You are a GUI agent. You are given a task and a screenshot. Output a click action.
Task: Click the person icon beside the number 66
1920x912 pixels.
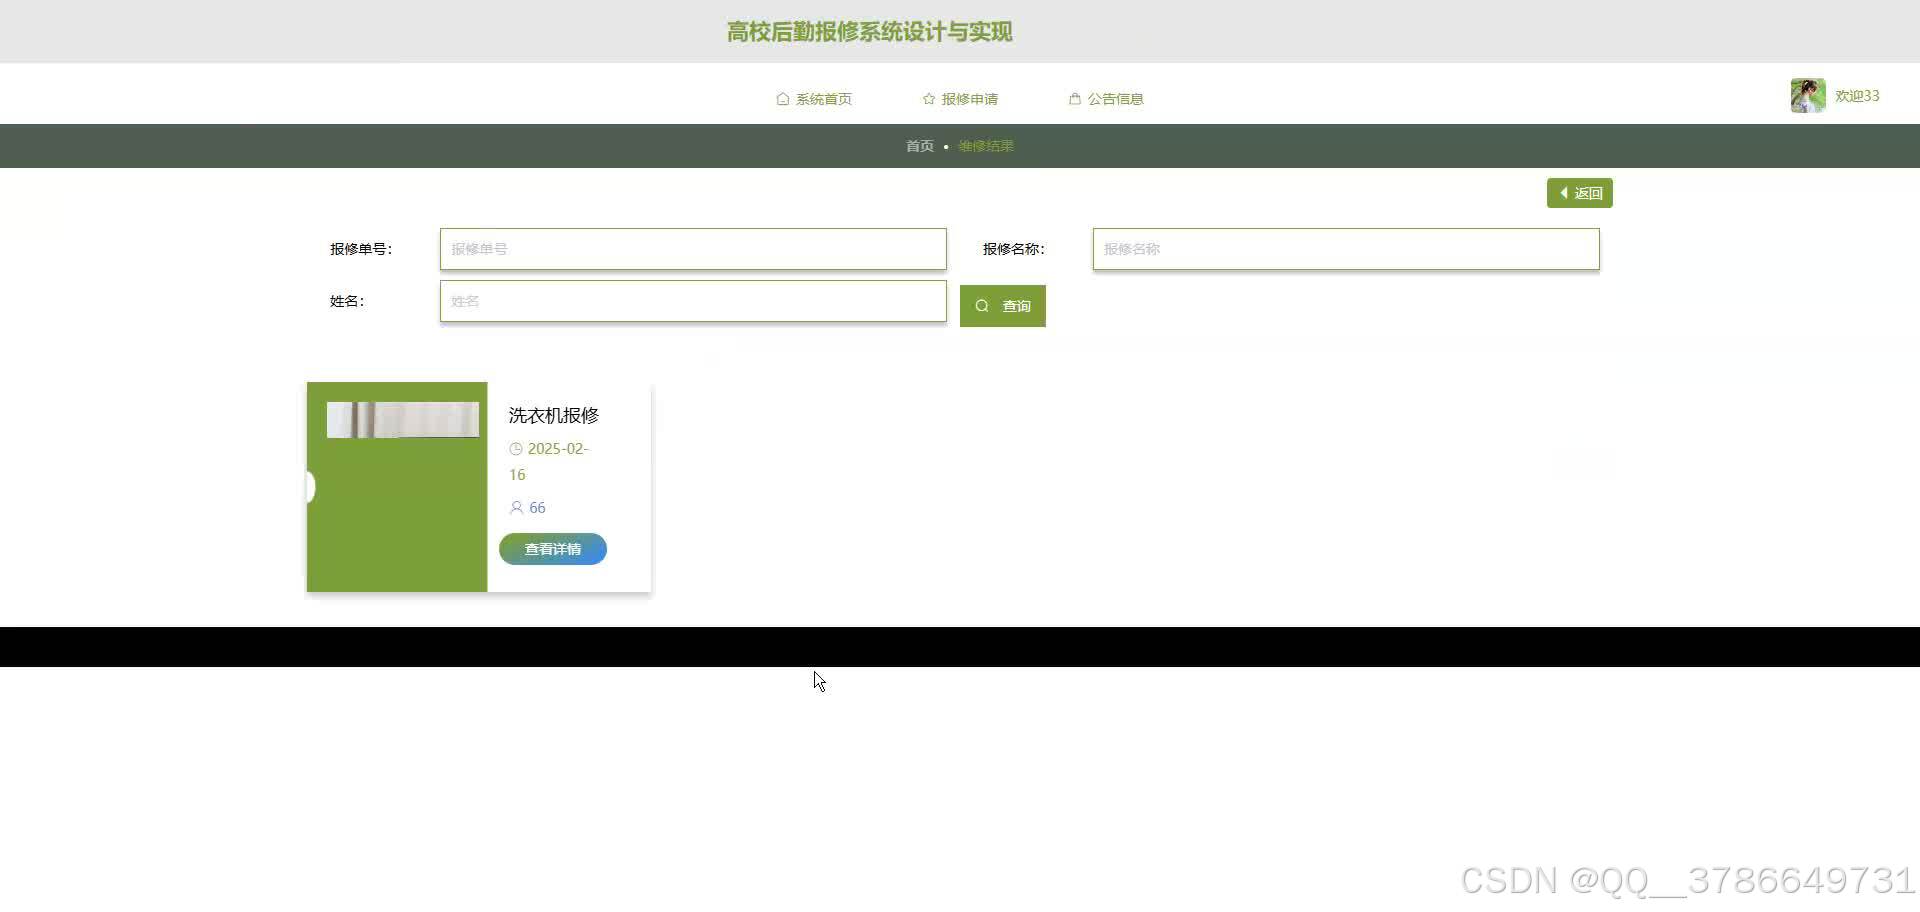515,507
